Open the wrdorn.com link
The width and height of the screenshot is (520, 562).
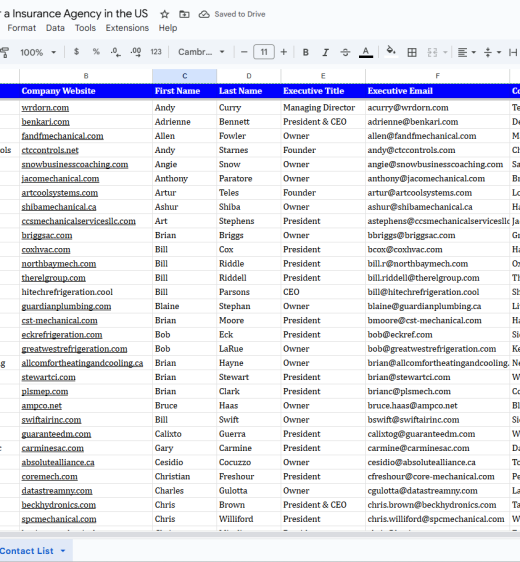point(45,108)
